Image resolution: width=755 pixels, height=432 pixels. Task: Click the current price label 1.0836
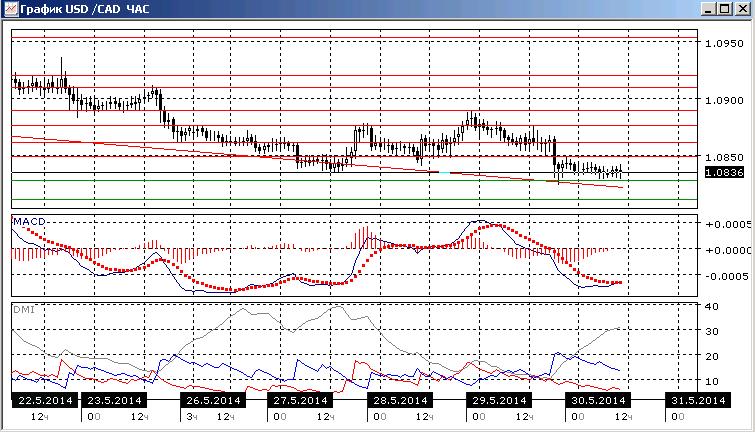(x=724, y=172)
